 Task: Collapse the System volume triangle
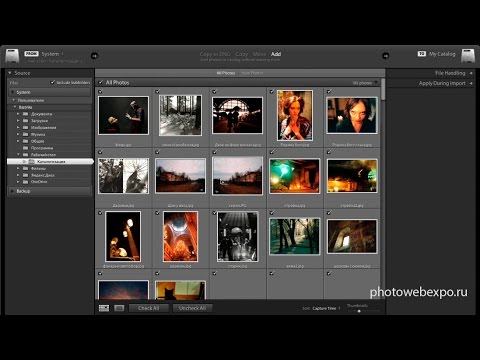point(12,92)
